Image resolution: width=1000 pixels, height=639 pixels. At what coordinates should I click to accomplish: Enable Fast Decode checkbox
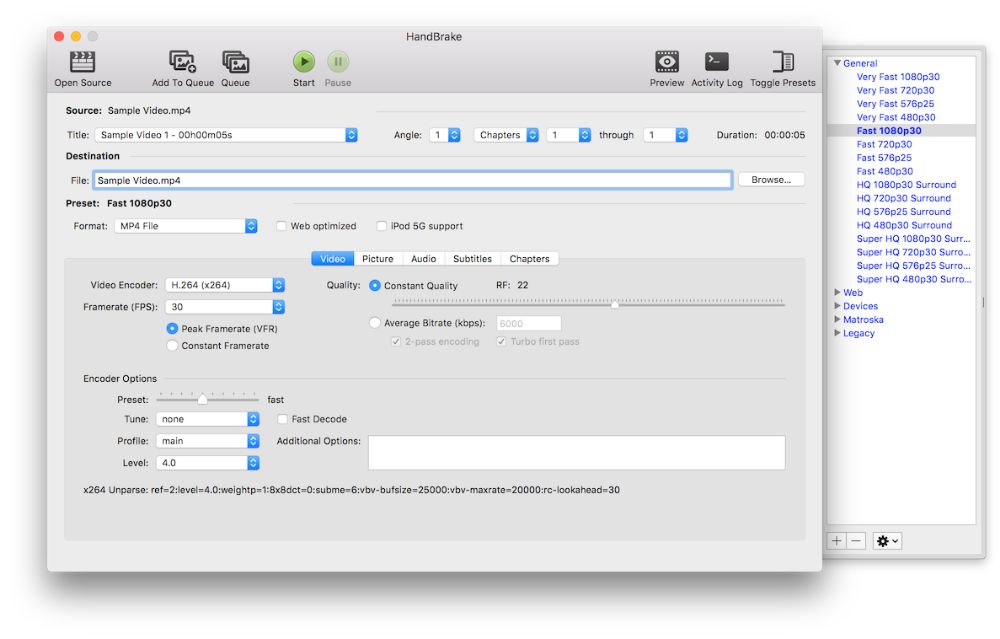tap(283, 419)
